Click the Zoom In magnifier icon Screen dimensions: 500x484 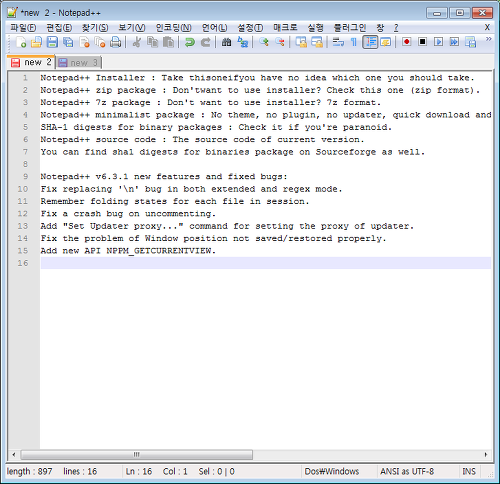tap(264, 42)
